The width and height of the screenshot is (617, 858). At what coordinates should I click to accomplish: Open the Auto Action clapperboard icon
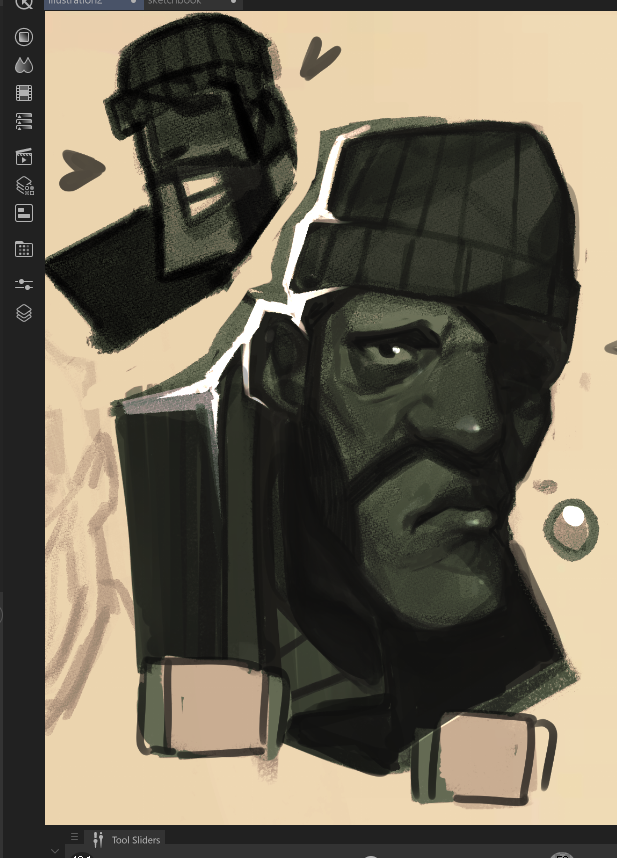click(x=24, y=156)
